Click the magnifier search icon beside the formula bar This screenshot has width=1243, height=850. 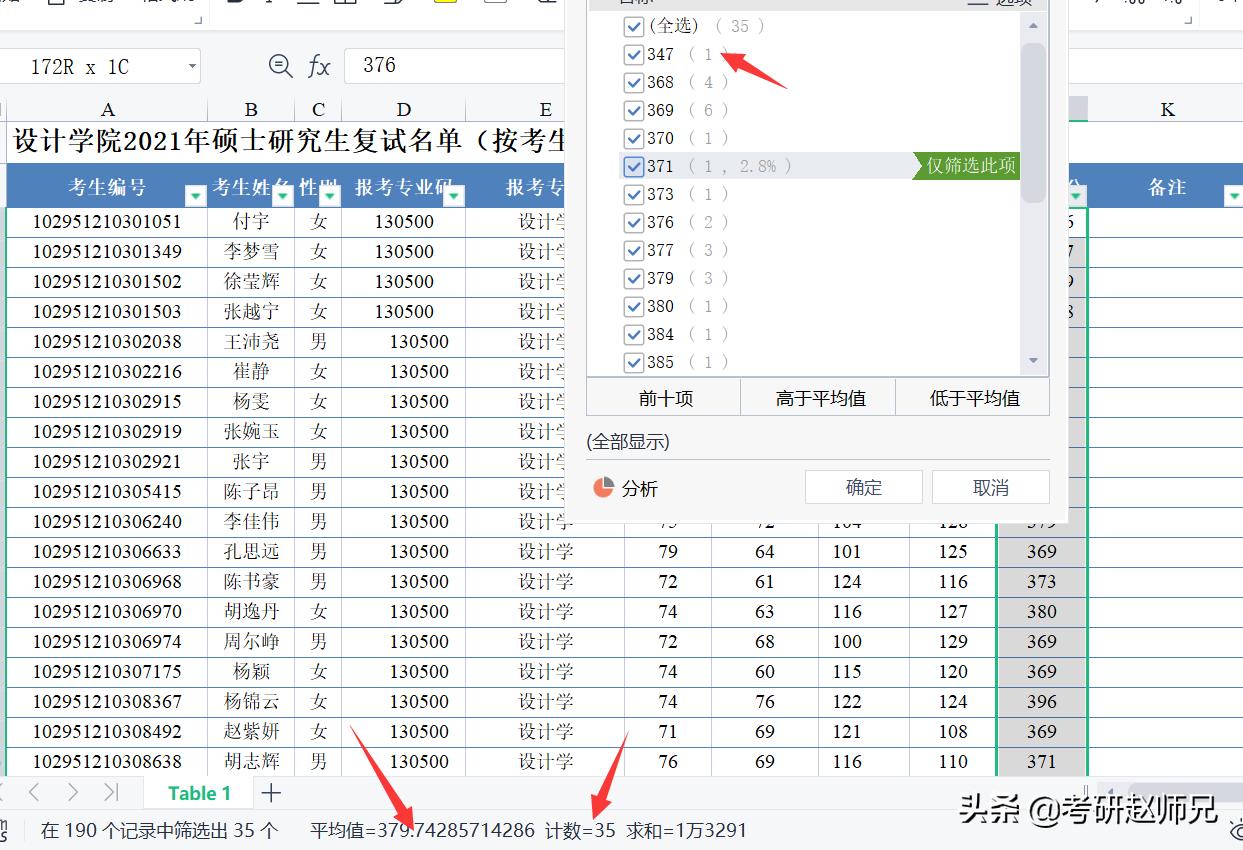[280, 66]
